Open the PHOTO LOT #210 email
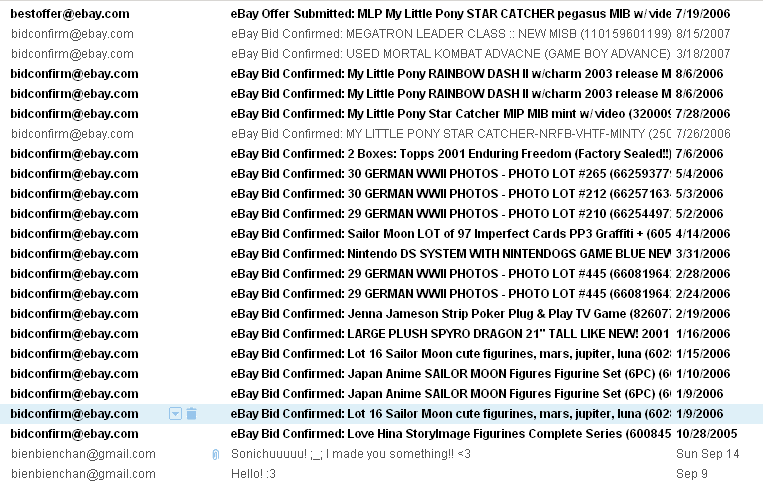This screenshot has height=484, width=763. pos(451,214)
